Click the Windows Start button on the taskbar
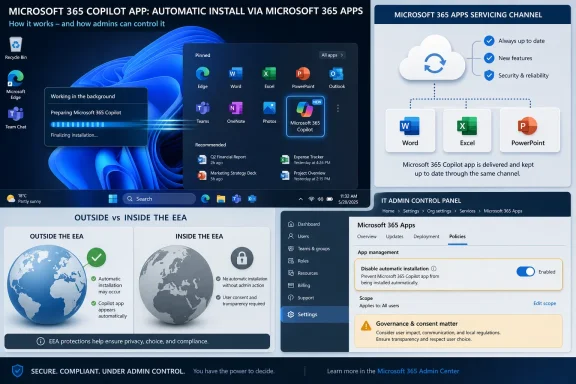Image resolution: width=576 pixels, height=384 pixels. [113, 199]
